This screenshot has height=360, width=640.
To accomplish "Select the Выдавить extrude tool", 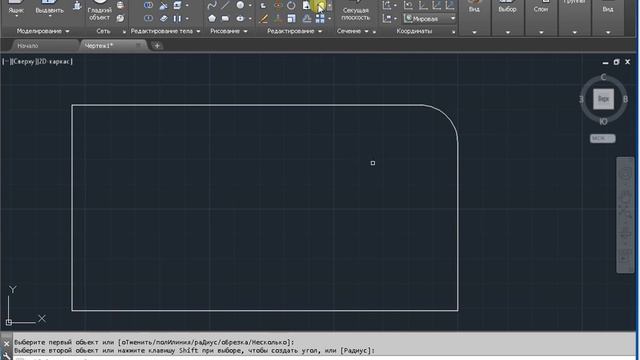I will click(49, 8).
